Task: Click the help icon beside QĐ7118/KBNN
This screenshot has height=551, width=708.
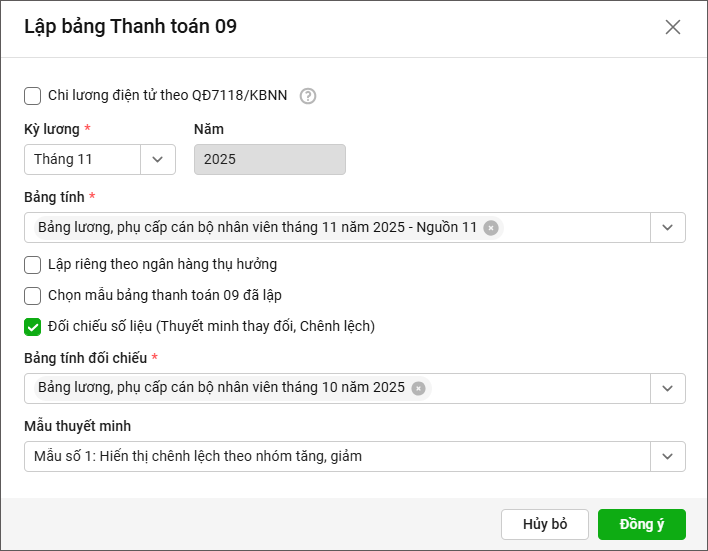Action: click(x=308, y=96)
